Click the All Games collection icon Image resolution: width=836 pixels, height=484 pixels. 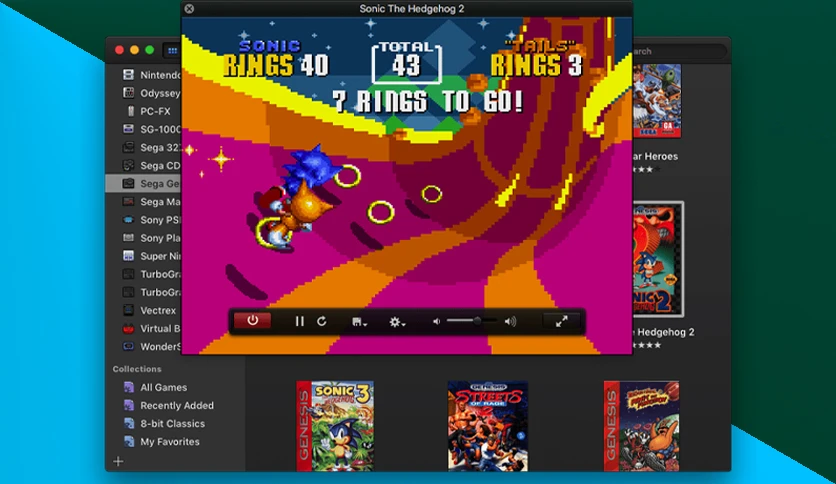[128, 388]
